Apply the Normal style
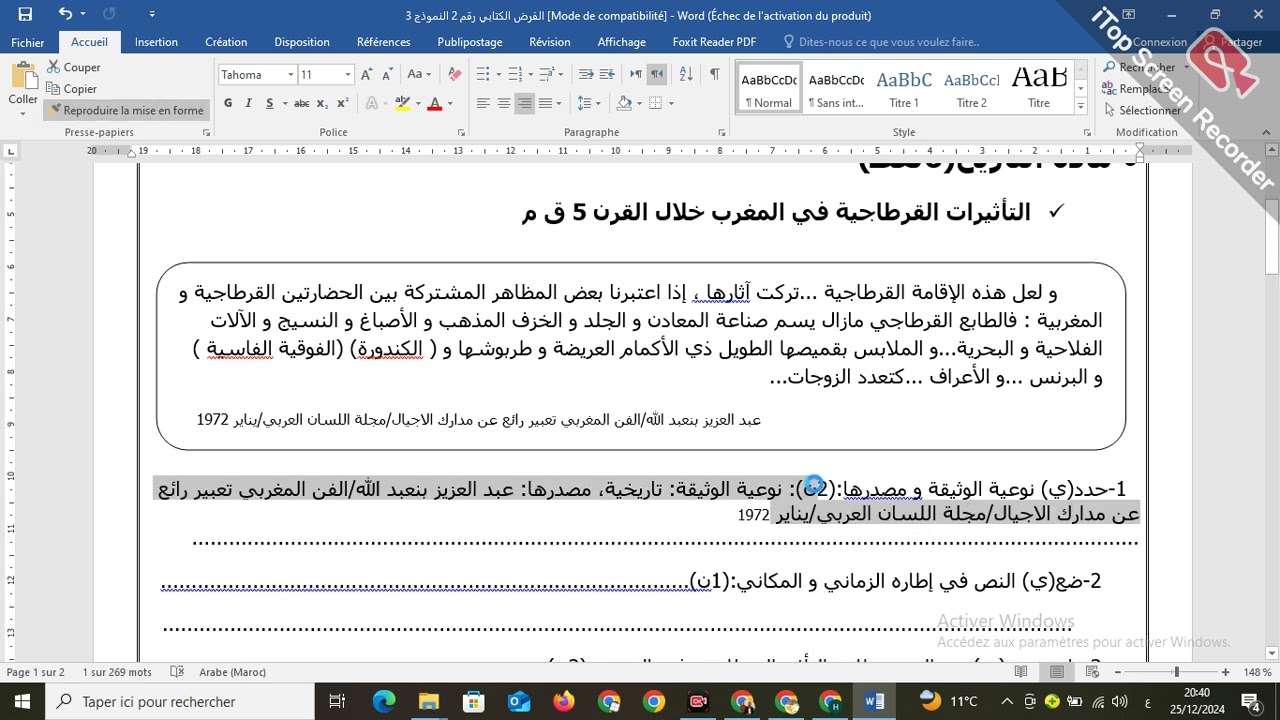The height and width of the screenshot is (720, 1280). [769, 88]
